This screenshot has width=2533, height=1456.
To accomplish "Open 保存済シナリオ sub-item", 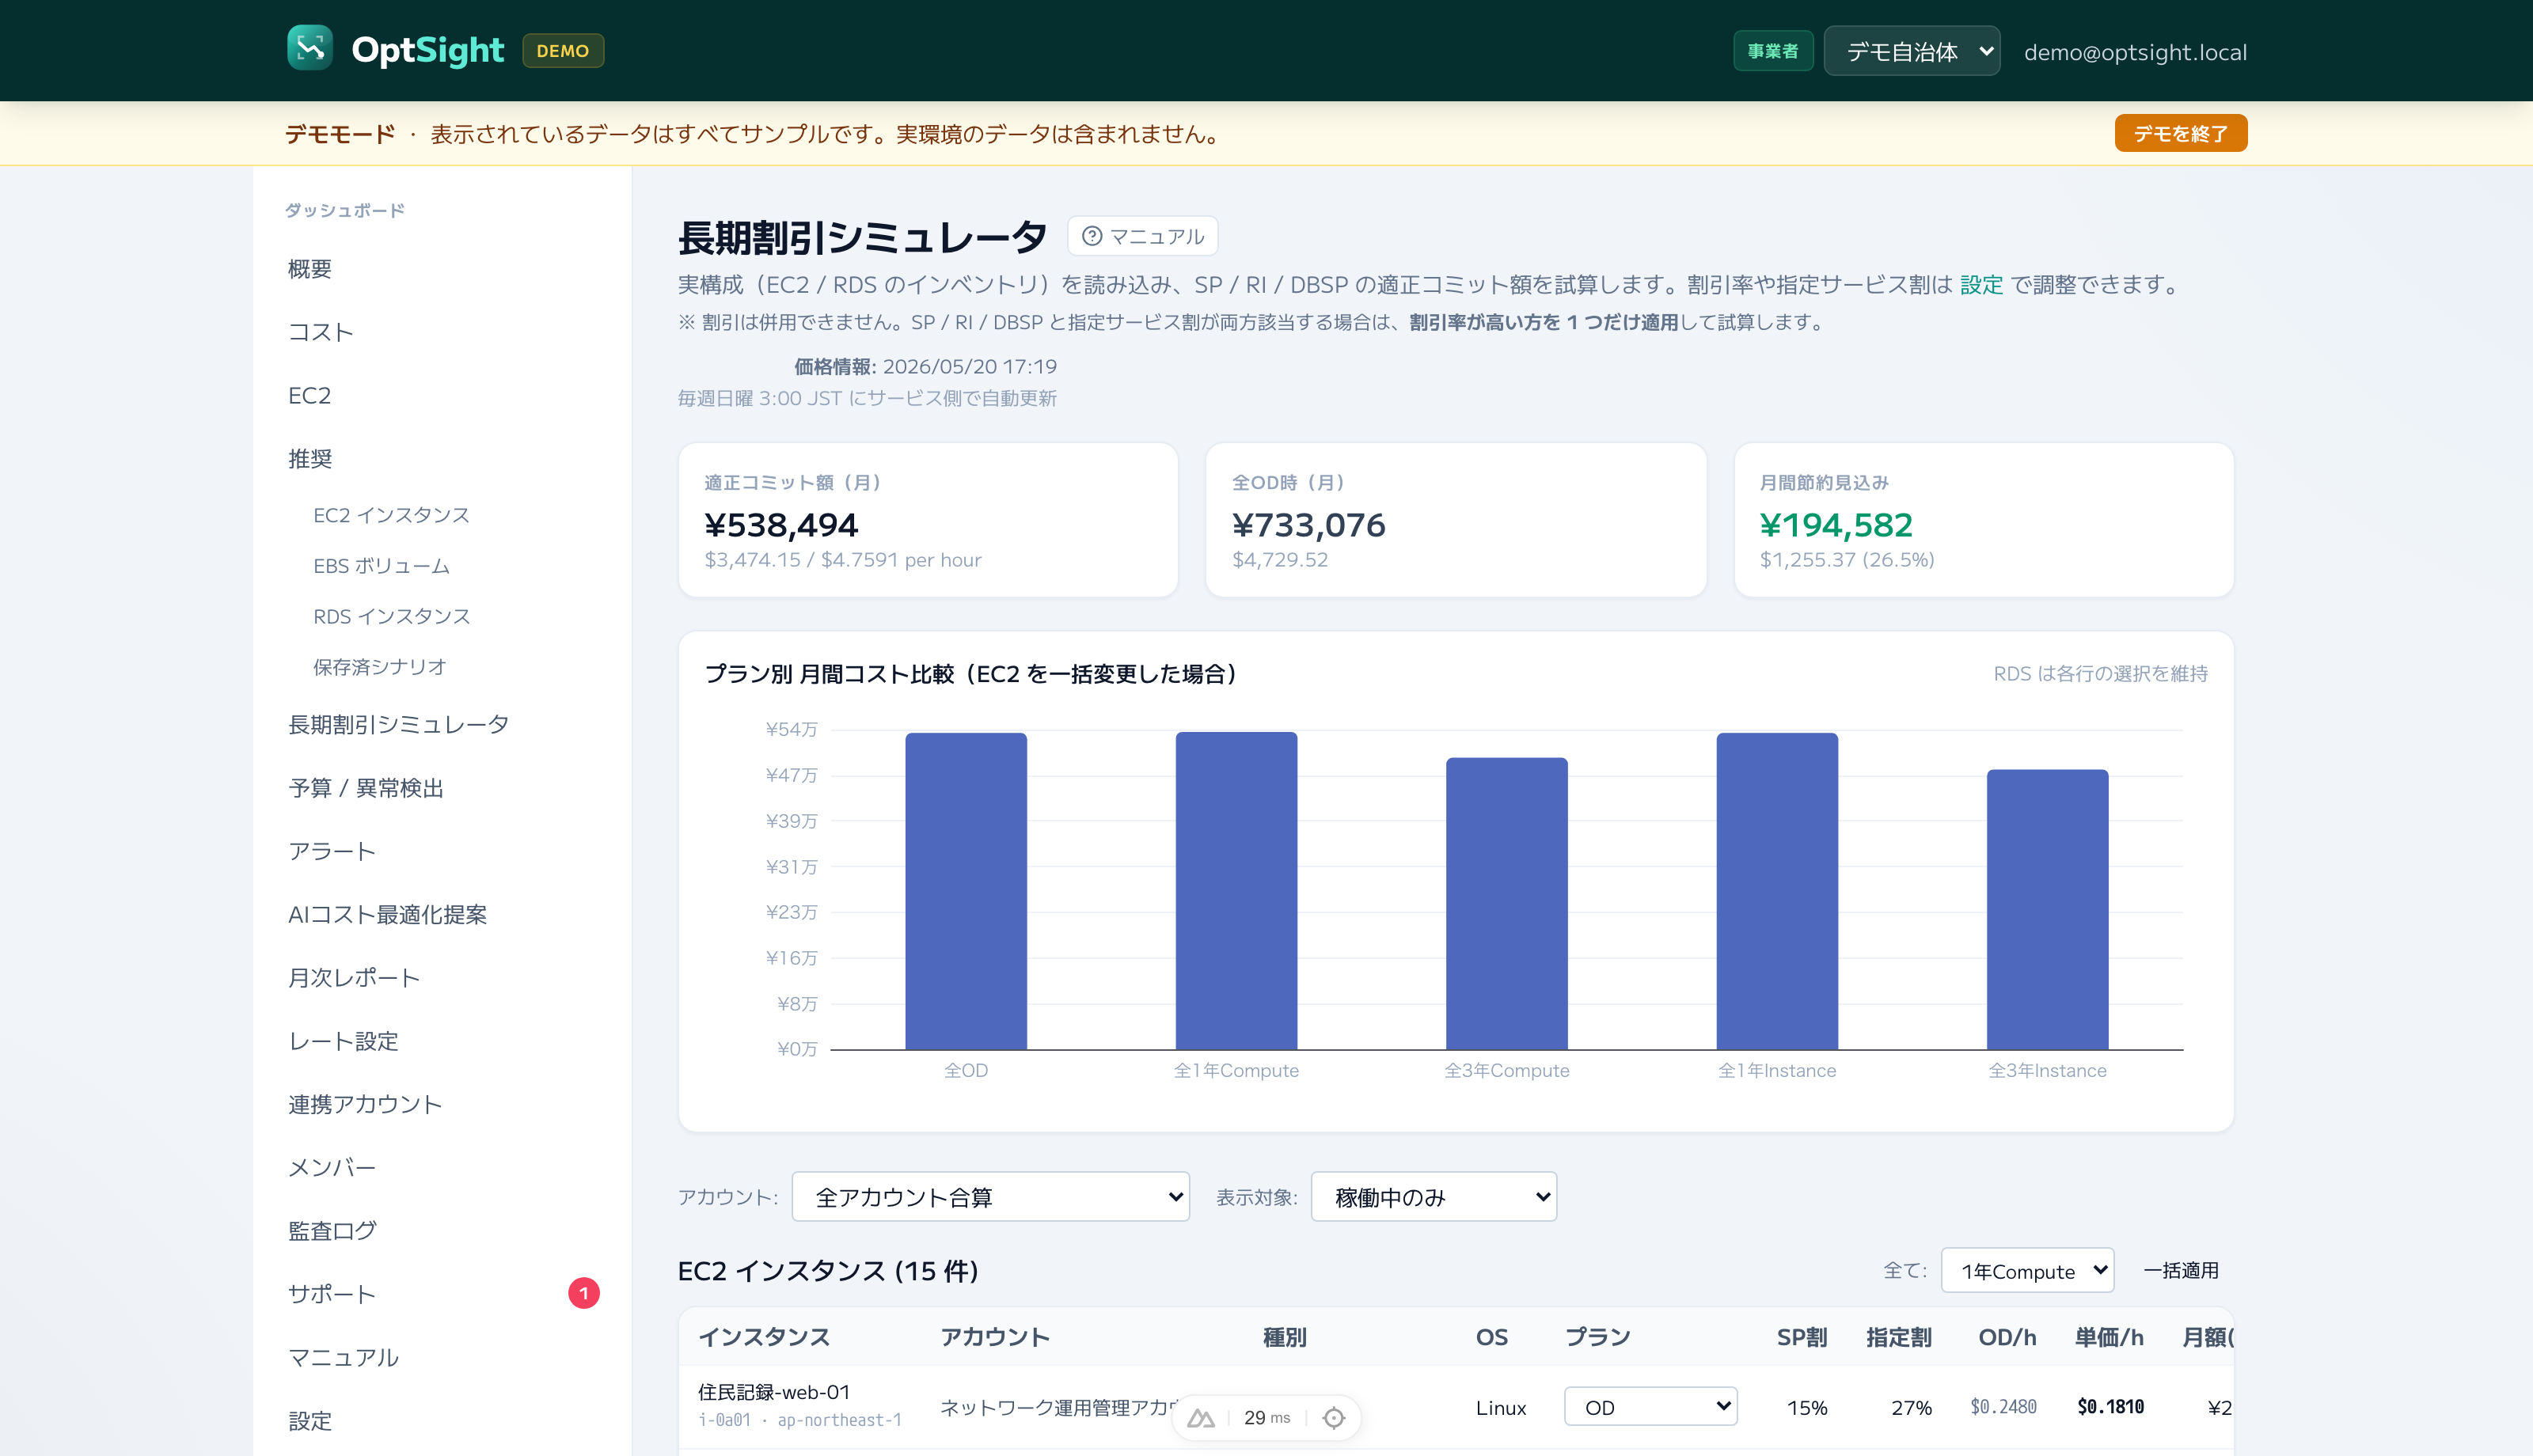I will pyautogui.click(x=379, y=667).
